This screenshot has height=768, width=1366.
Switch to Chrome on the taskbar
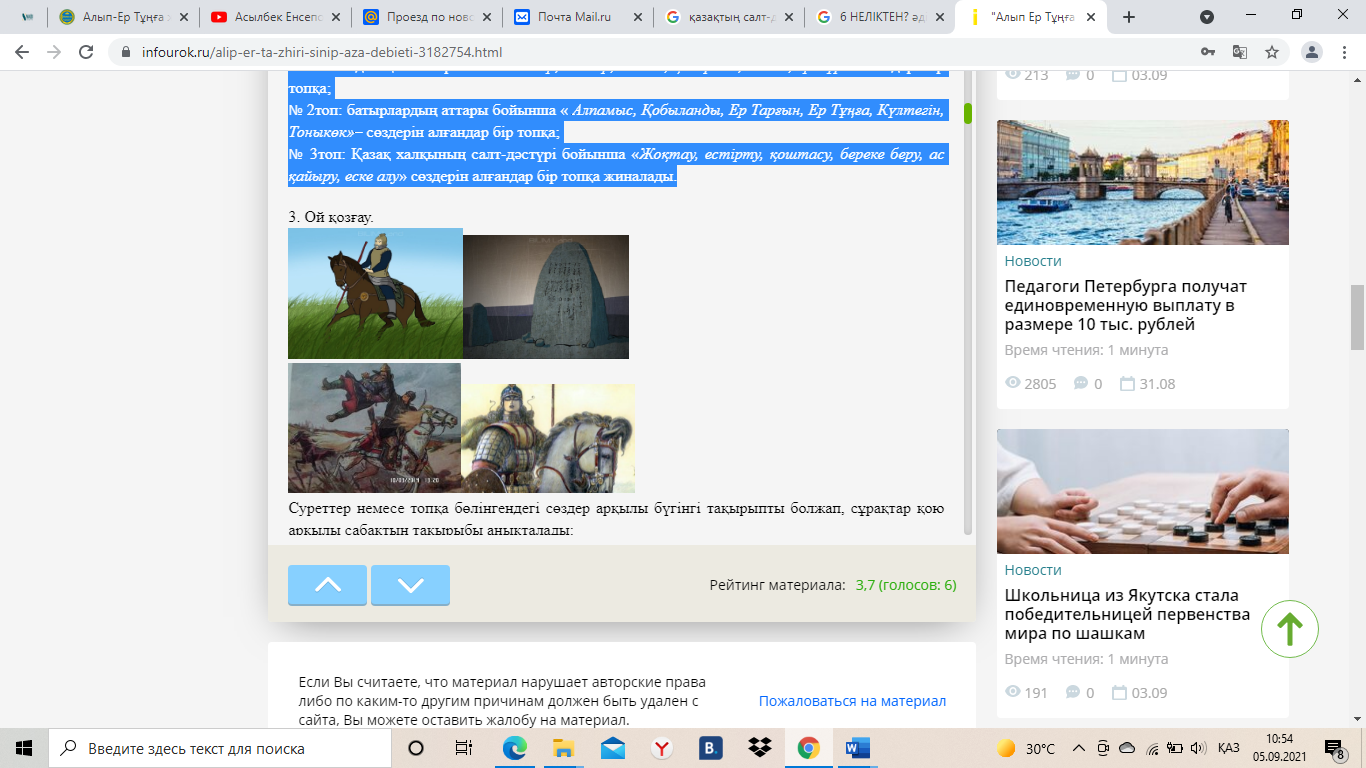809,748
